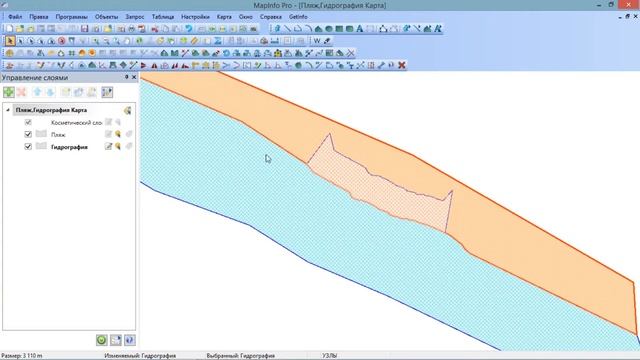This screenshot has height=360, width=640.
Task: Open the Файл menu
Action: 15,17
